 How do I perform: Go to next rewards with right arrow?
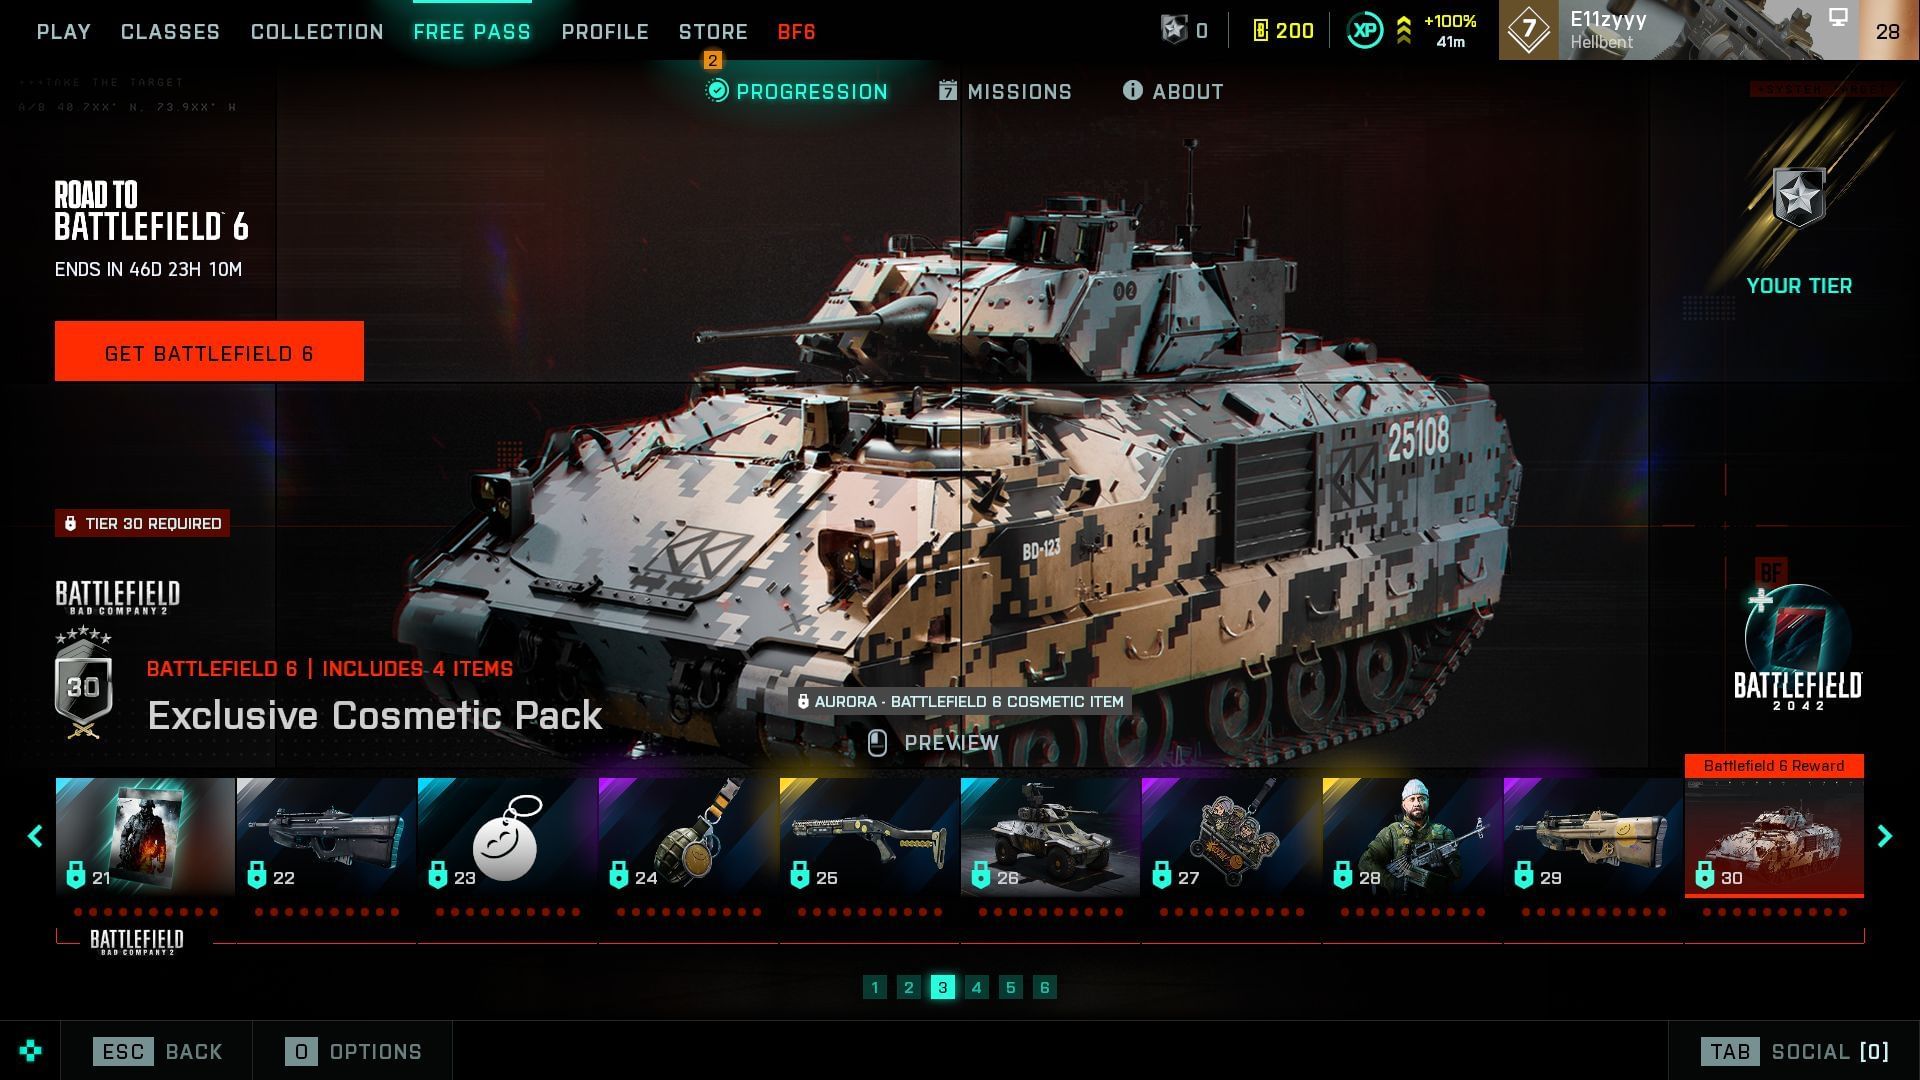point(1885,836)
